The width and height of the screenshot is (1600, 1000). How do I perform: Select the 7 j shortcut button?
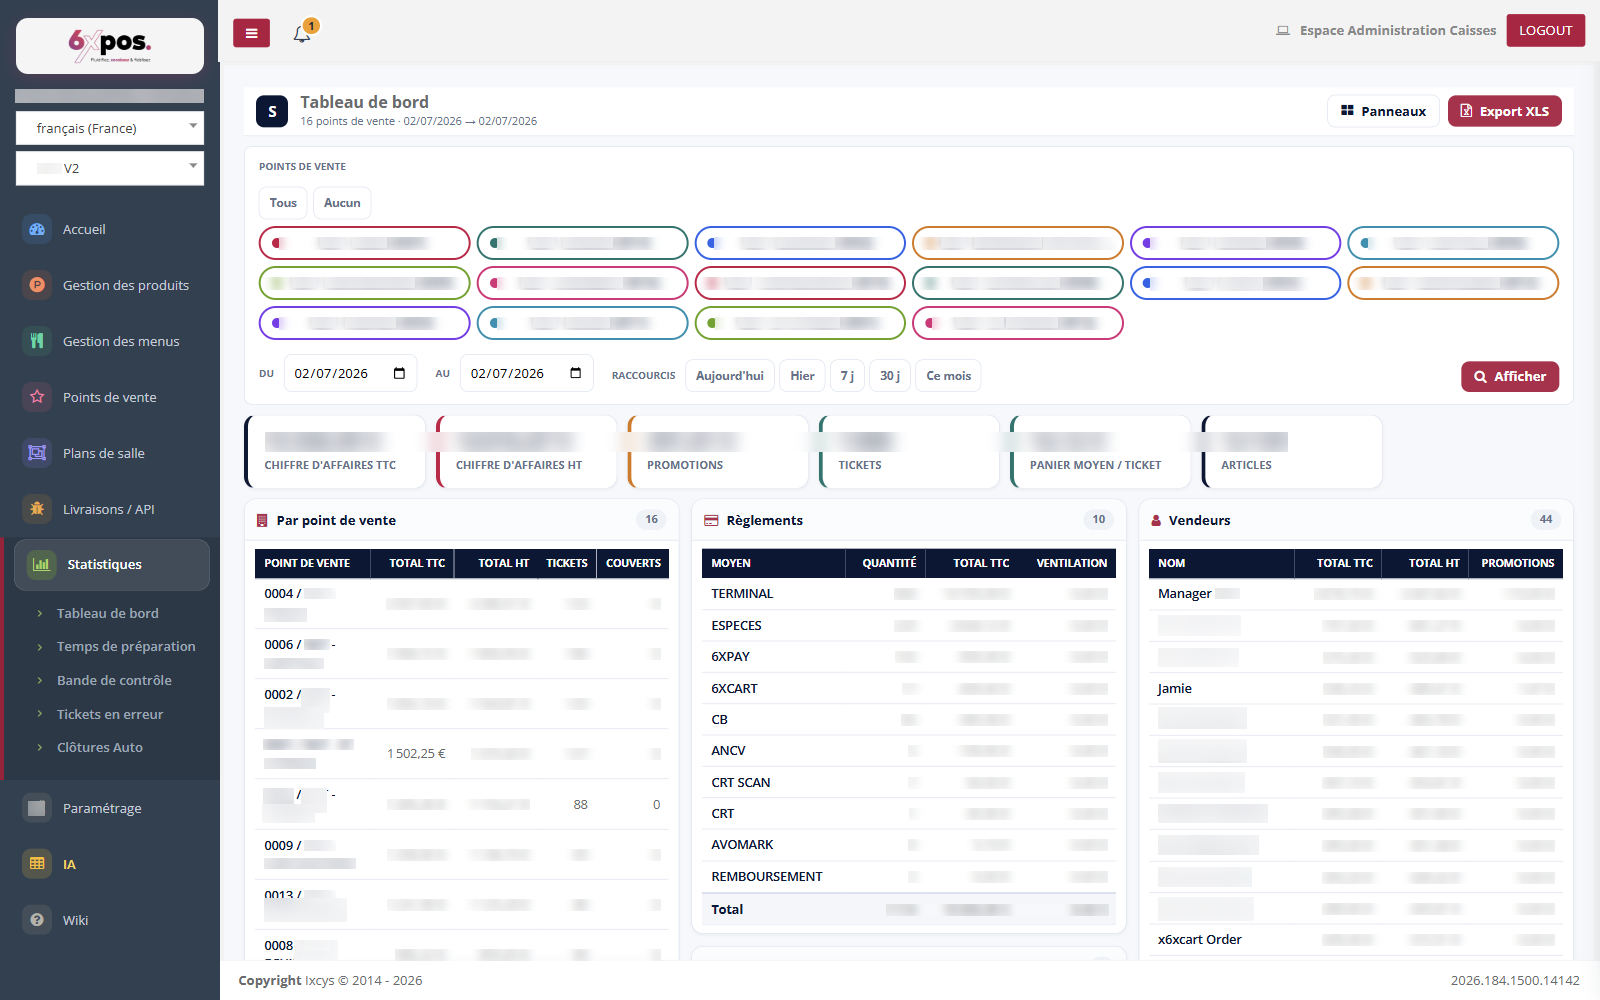[x=847, y=376]
